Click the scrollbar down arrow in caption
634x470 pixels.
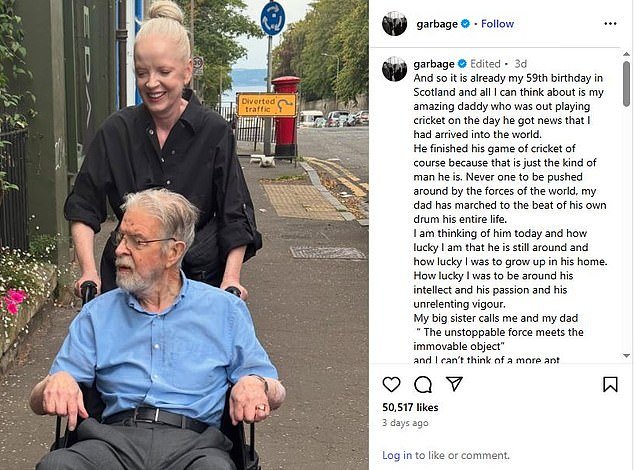[x=626, y=356]
